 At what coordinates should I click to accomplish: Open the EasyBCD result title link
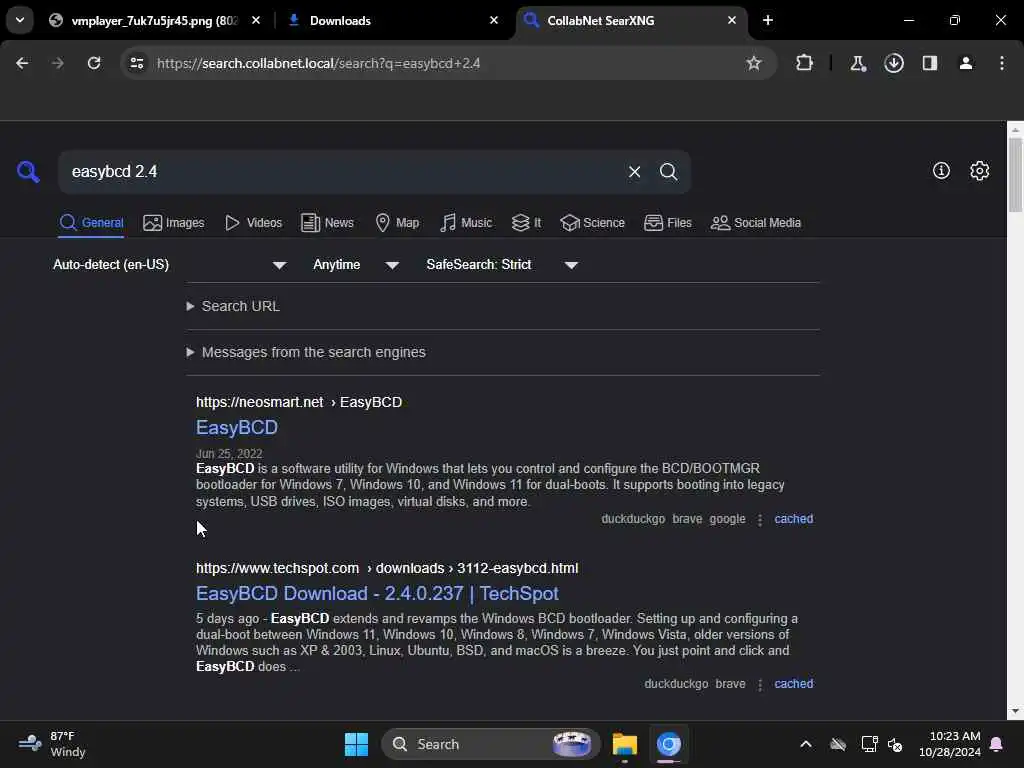coord(237,428)
